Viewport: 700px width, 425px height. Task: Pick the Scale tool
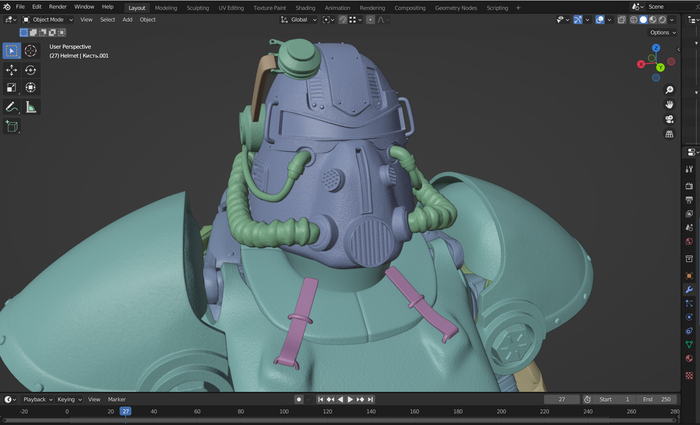tap(12, 88)
